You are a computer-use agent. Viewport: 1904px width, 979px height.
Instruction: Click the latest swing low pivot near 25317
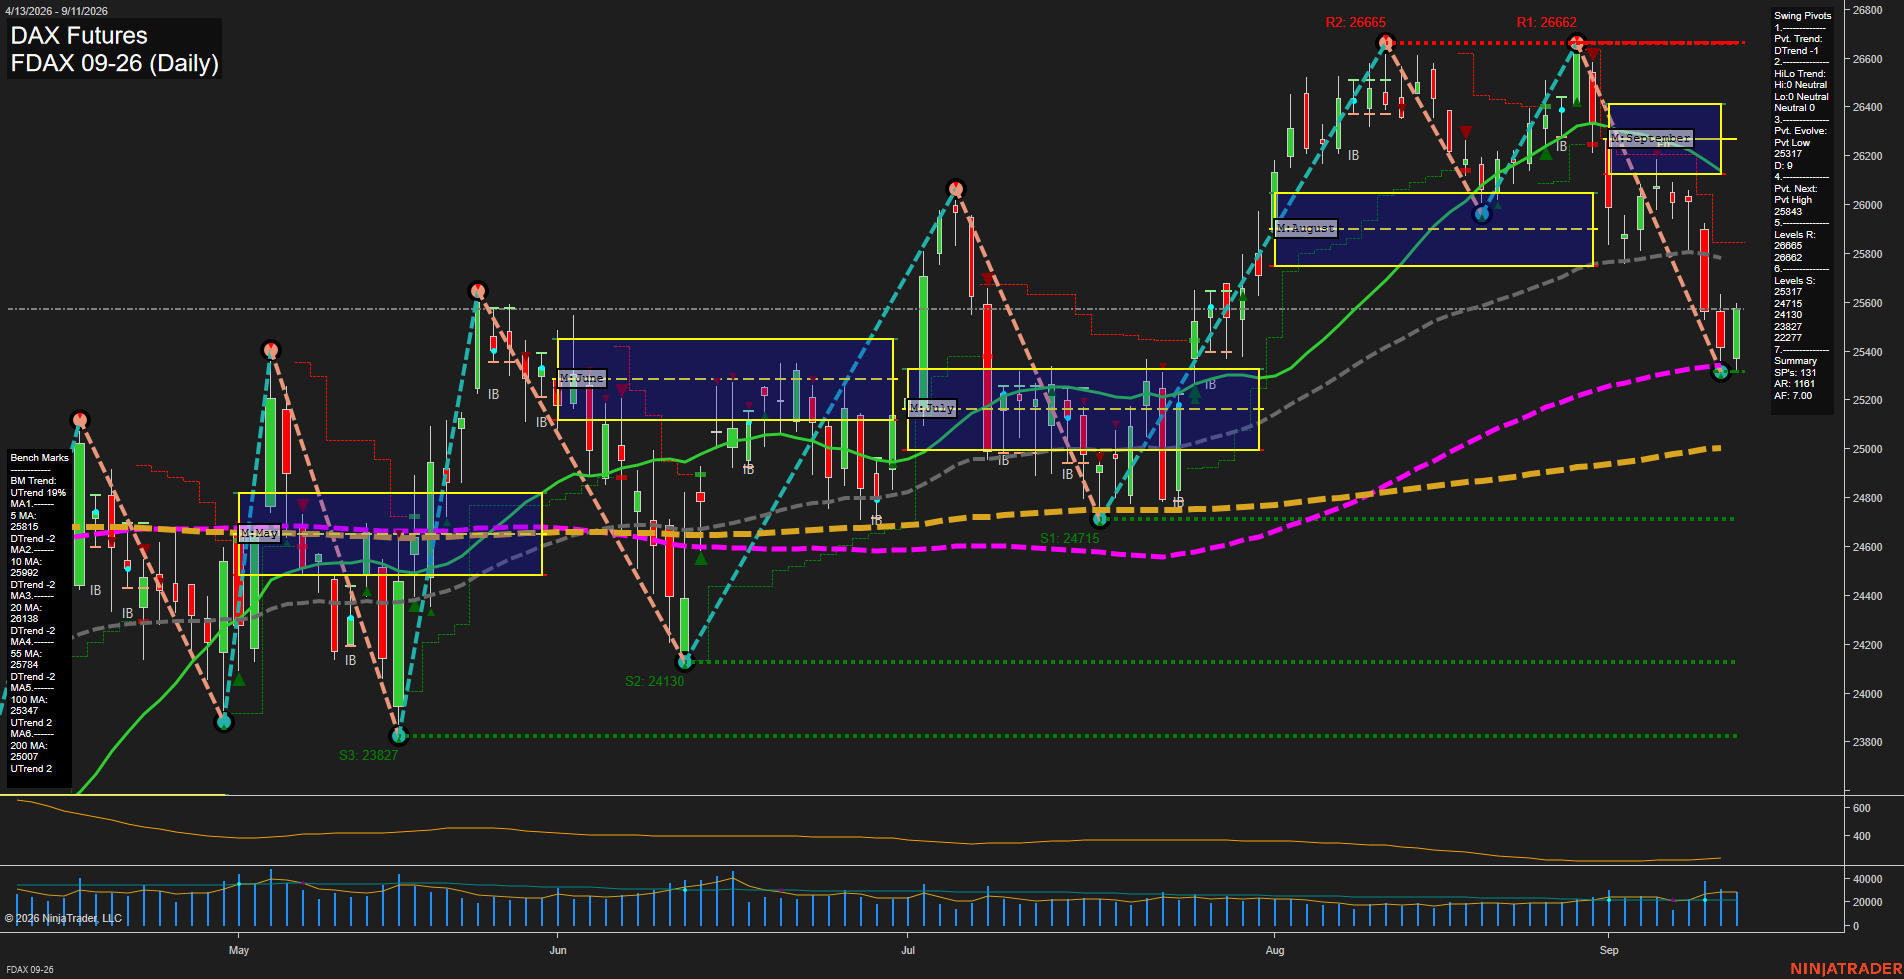1720,372
